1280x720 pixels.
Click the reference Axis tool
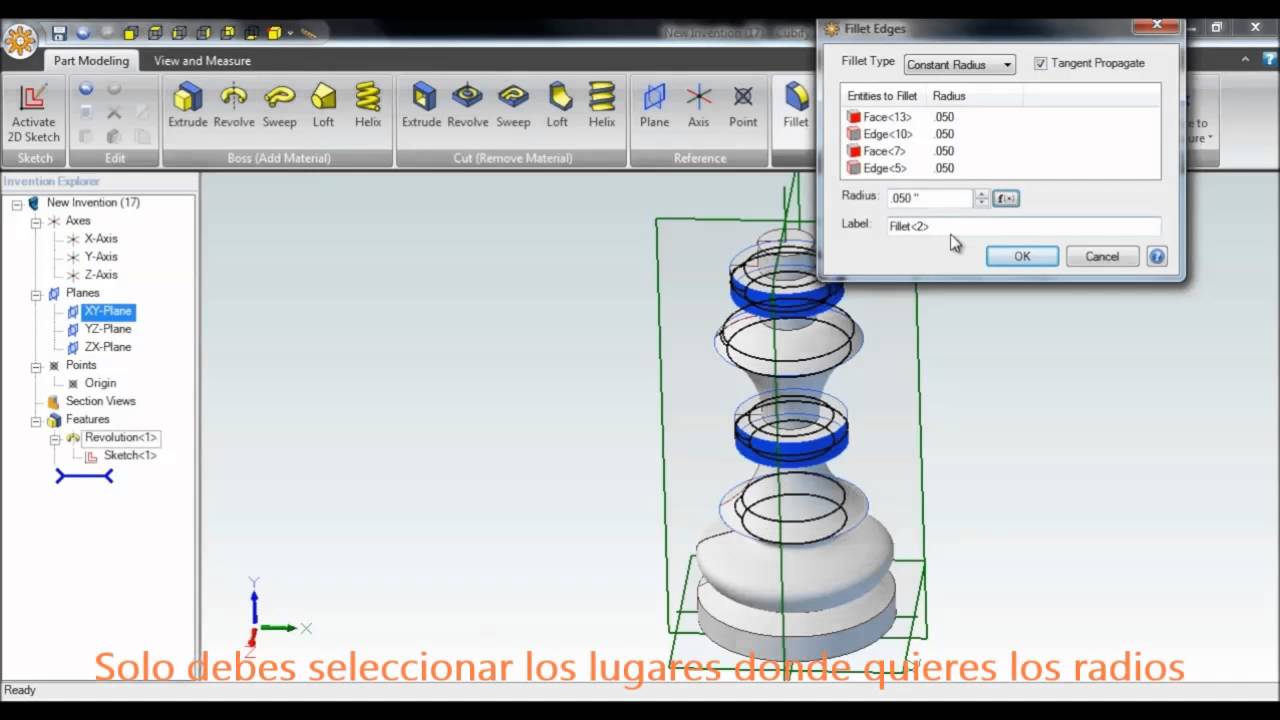click(x=698, y=106)
